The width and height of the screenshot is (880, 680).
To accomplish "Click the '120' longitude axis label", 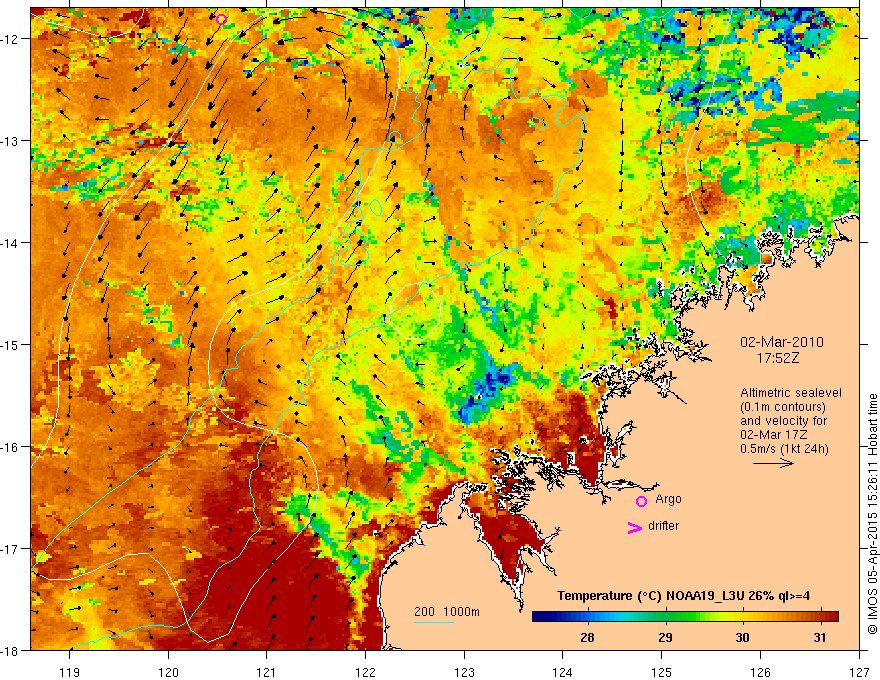I will [168, 672].
